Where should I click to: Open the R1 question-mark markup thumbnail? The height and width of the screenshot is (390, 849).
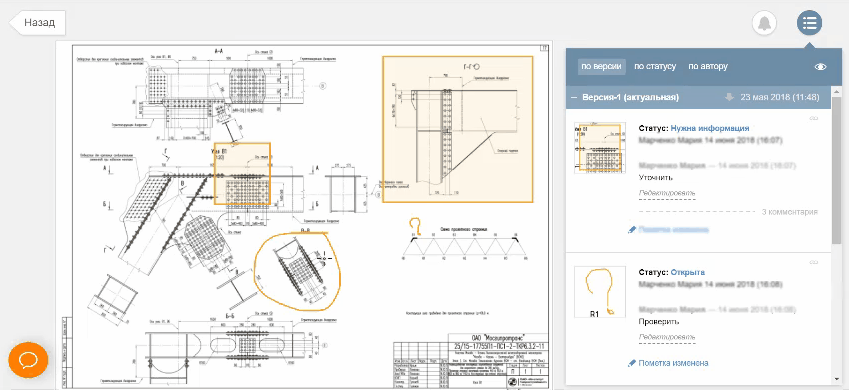click(599, 292)
